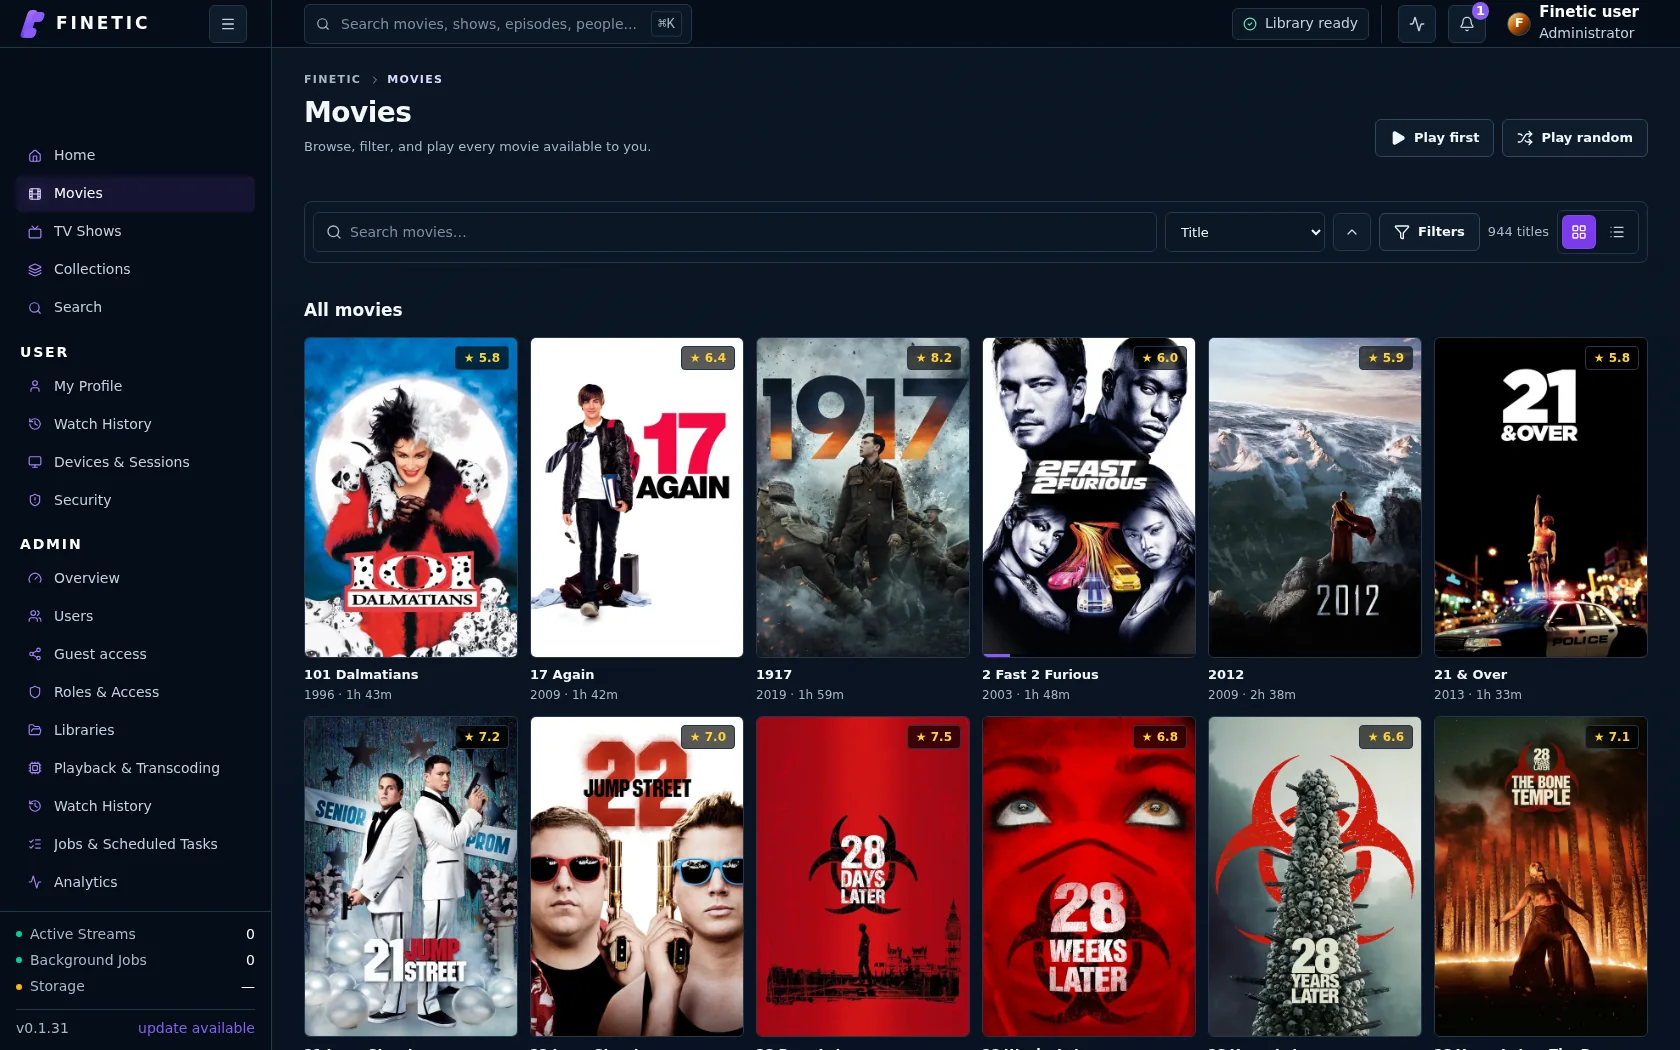The width and height of the screenshot is (1680, 1050).
Task: Click the Finetic logo icon
Action: [32, 23]
